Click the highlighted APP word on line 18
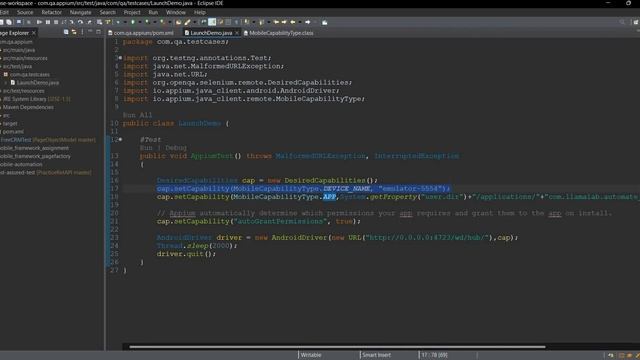Image resolution: width=640 pixels, height=360 pixels. coord(329,197)
